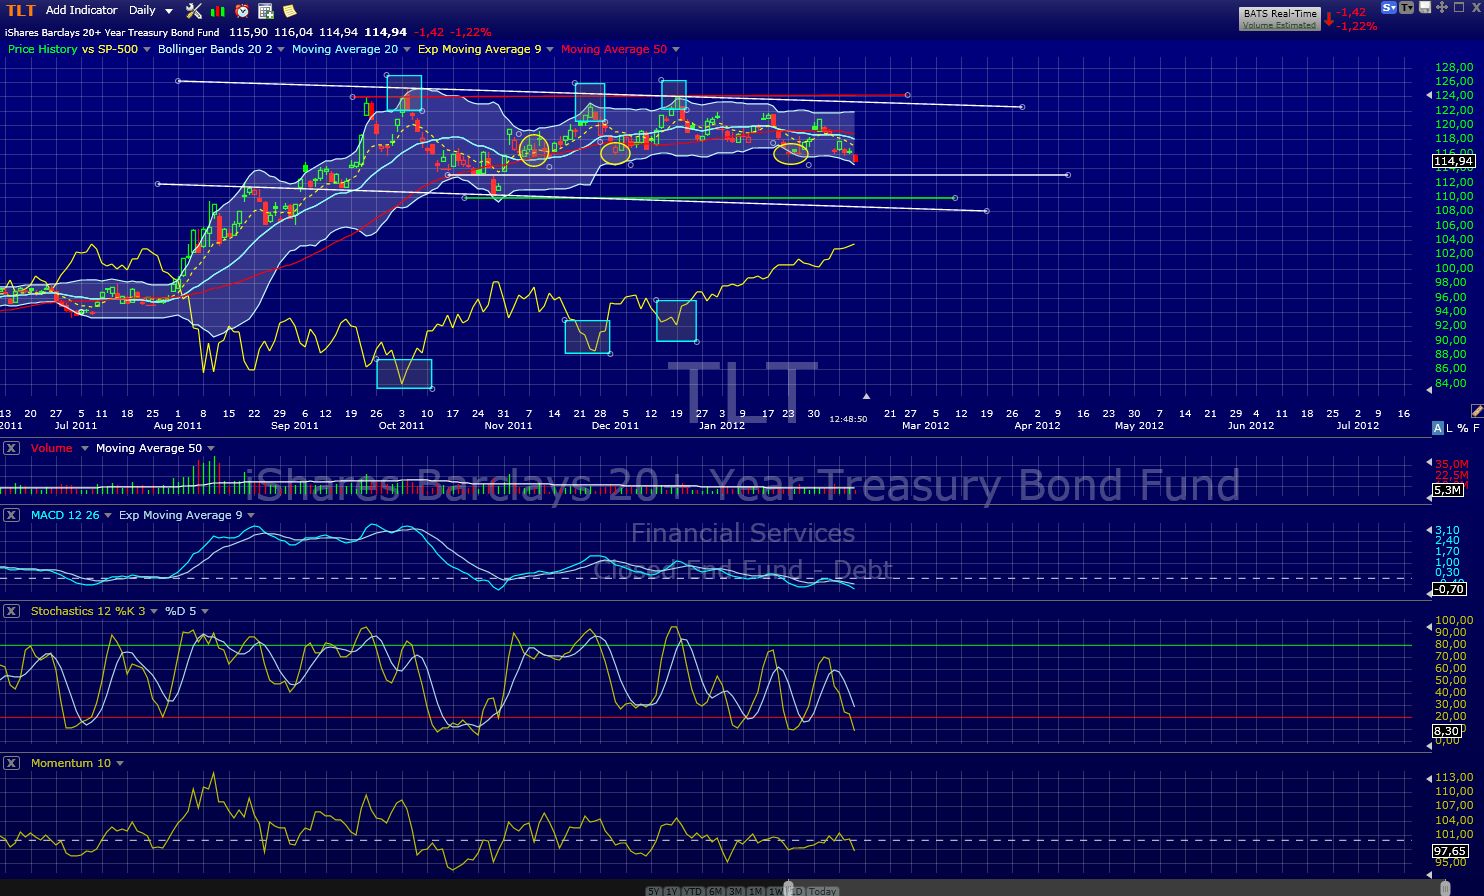1484x896 pixels.
Task: Expand the MACD Exp Moving Average 9 dropdown
Action: coord(250,515)
